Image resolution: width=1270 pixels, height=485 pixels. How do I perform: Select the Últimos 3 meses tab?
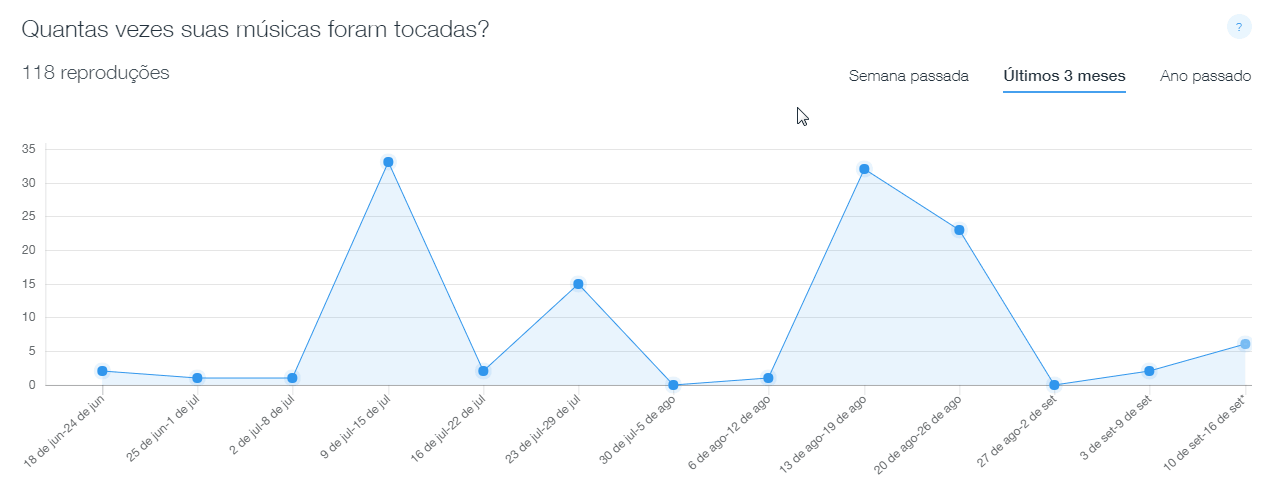[1064, 76]
